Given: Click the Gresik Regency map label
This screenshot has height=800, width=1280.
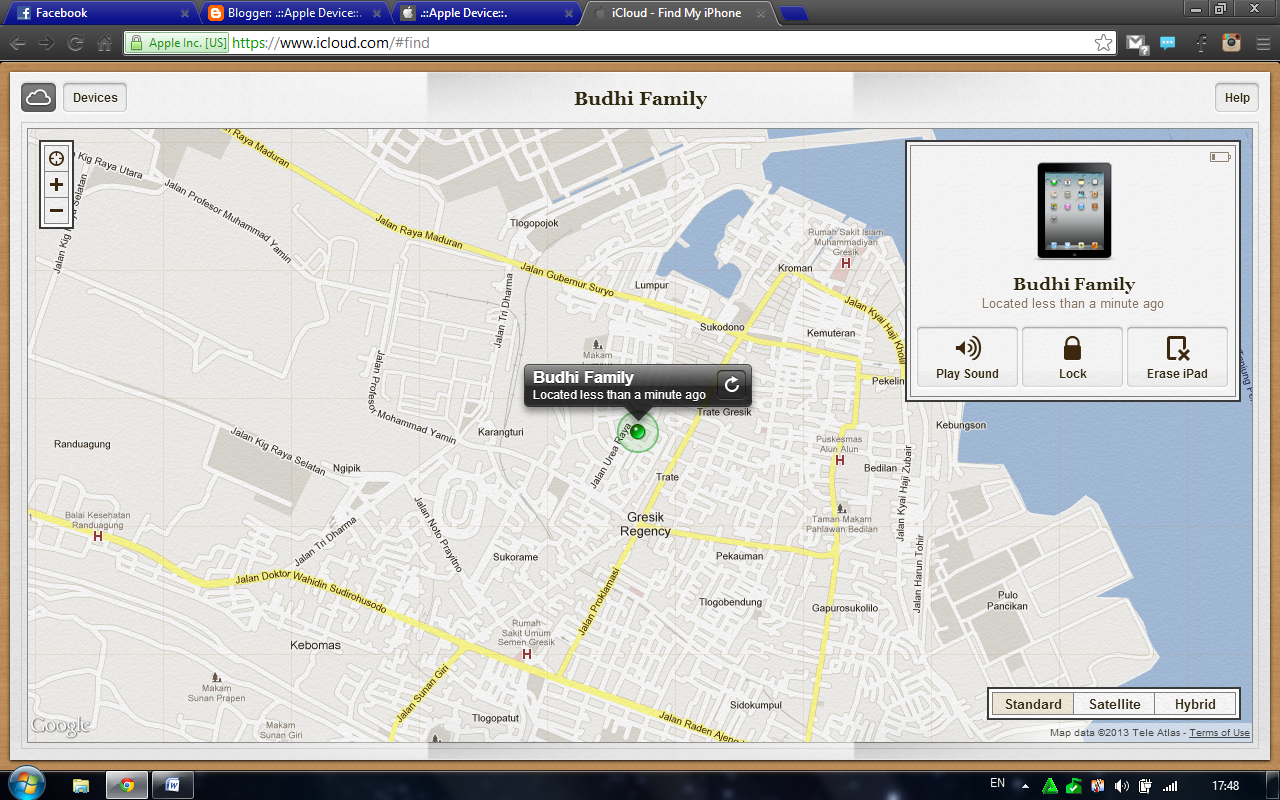Looking at the screenshot, I should tap(646, 524).
